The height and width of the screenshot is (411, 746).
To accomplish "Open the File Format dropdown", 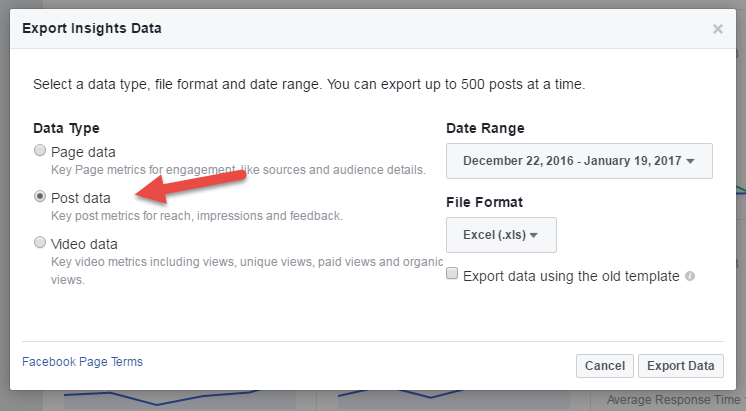I will [501, 235].
